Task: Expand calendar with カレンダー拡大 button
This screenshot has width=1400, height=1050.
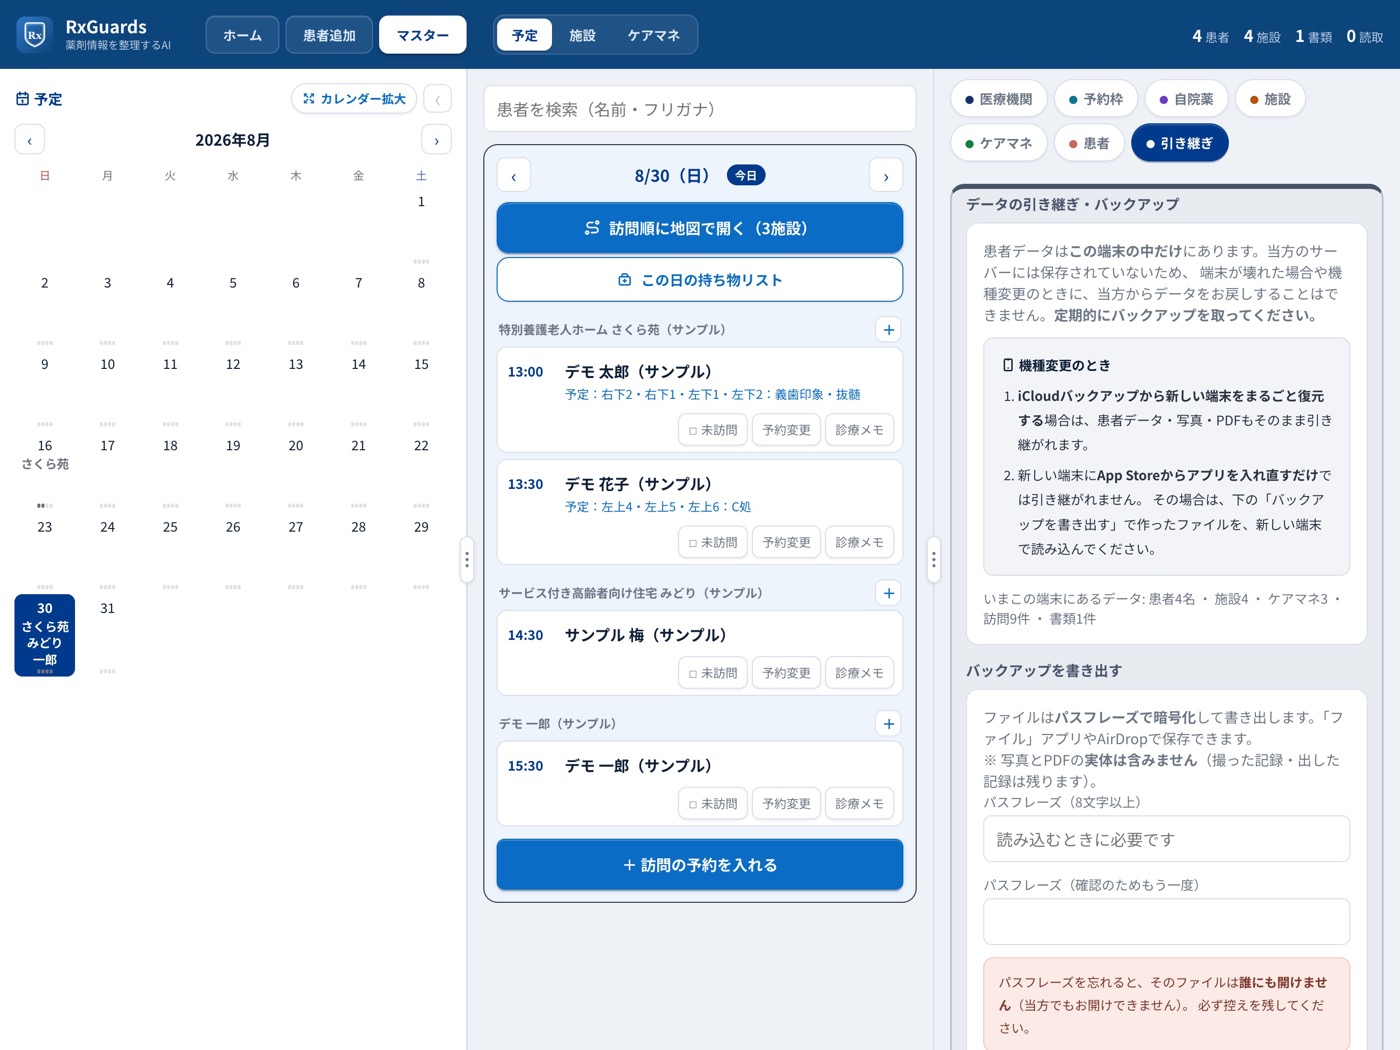Action: [354, 99]
